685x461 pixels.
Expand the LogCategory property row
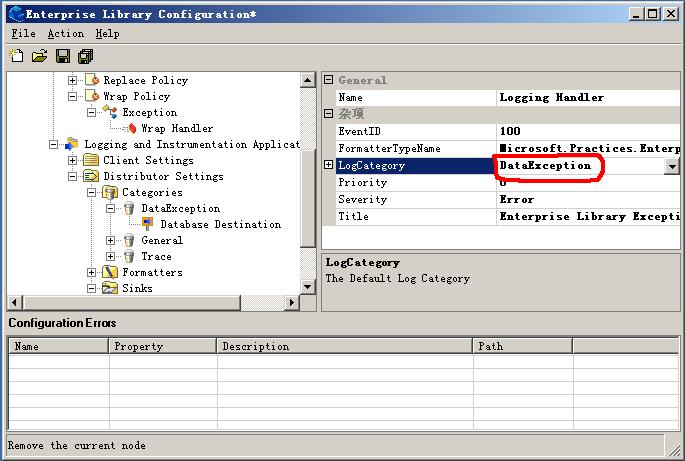(x=329, y=165)
